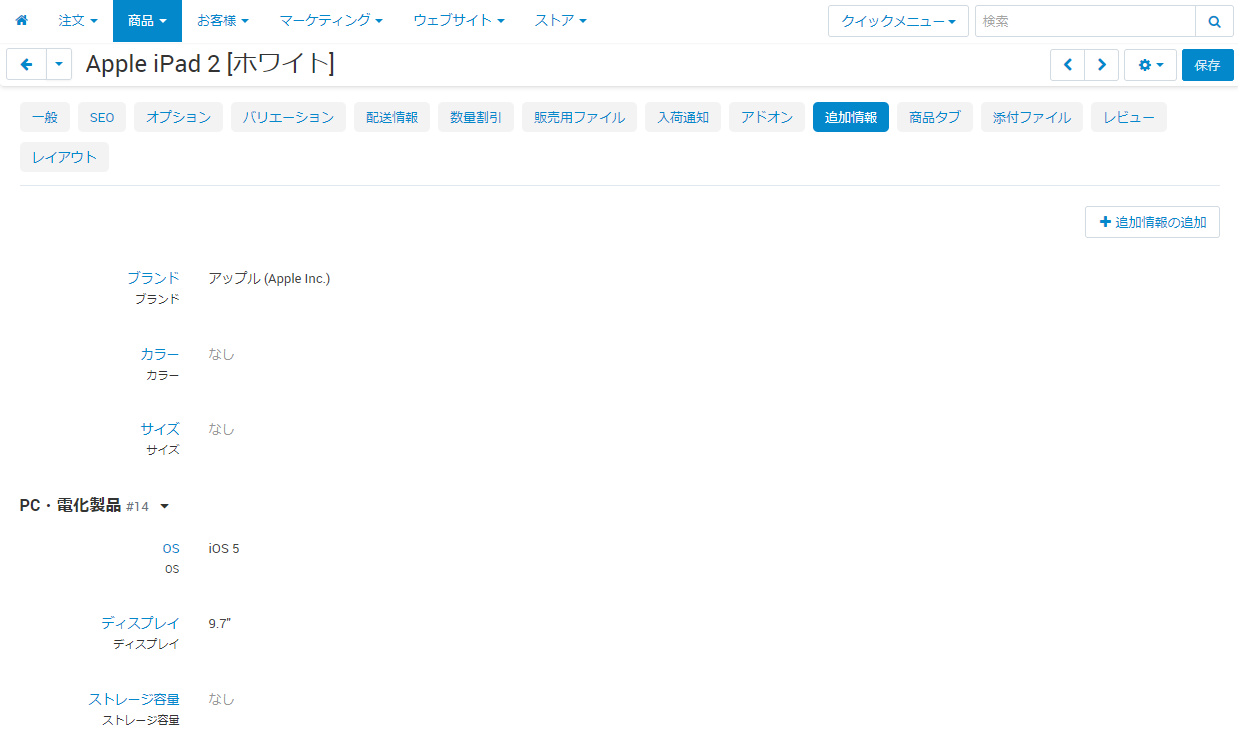
Task: Open the 注文 menu
Action: (x=78, y=21)
